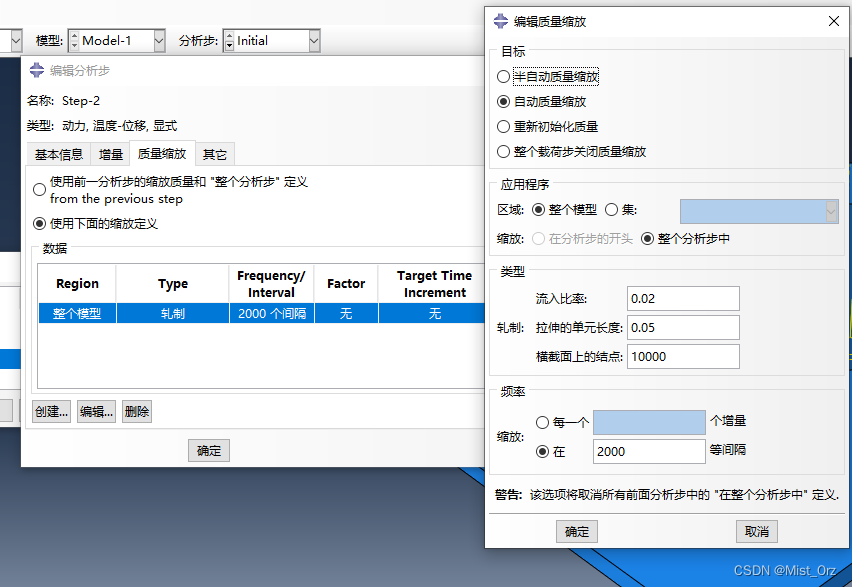Image resolution: width=852 pixels, height=587 pixels.
Task: Switch to the 其它 tab
Action: click(x=215, y=155)
